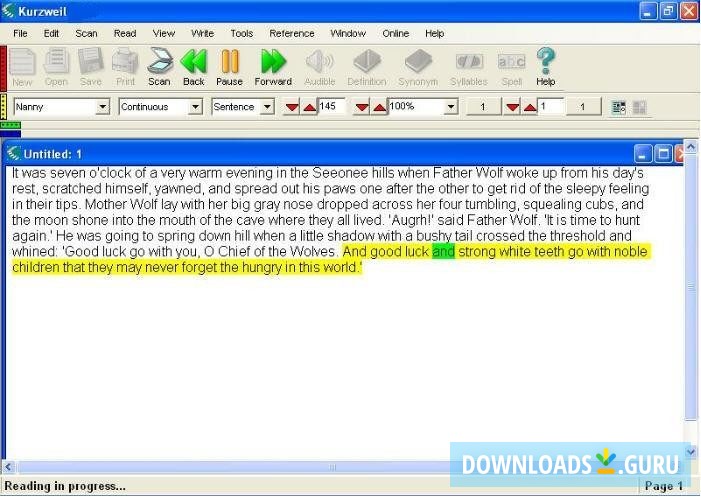Go to the next page with up arrow
Screen dimensions: 701x497
[530, 107]
